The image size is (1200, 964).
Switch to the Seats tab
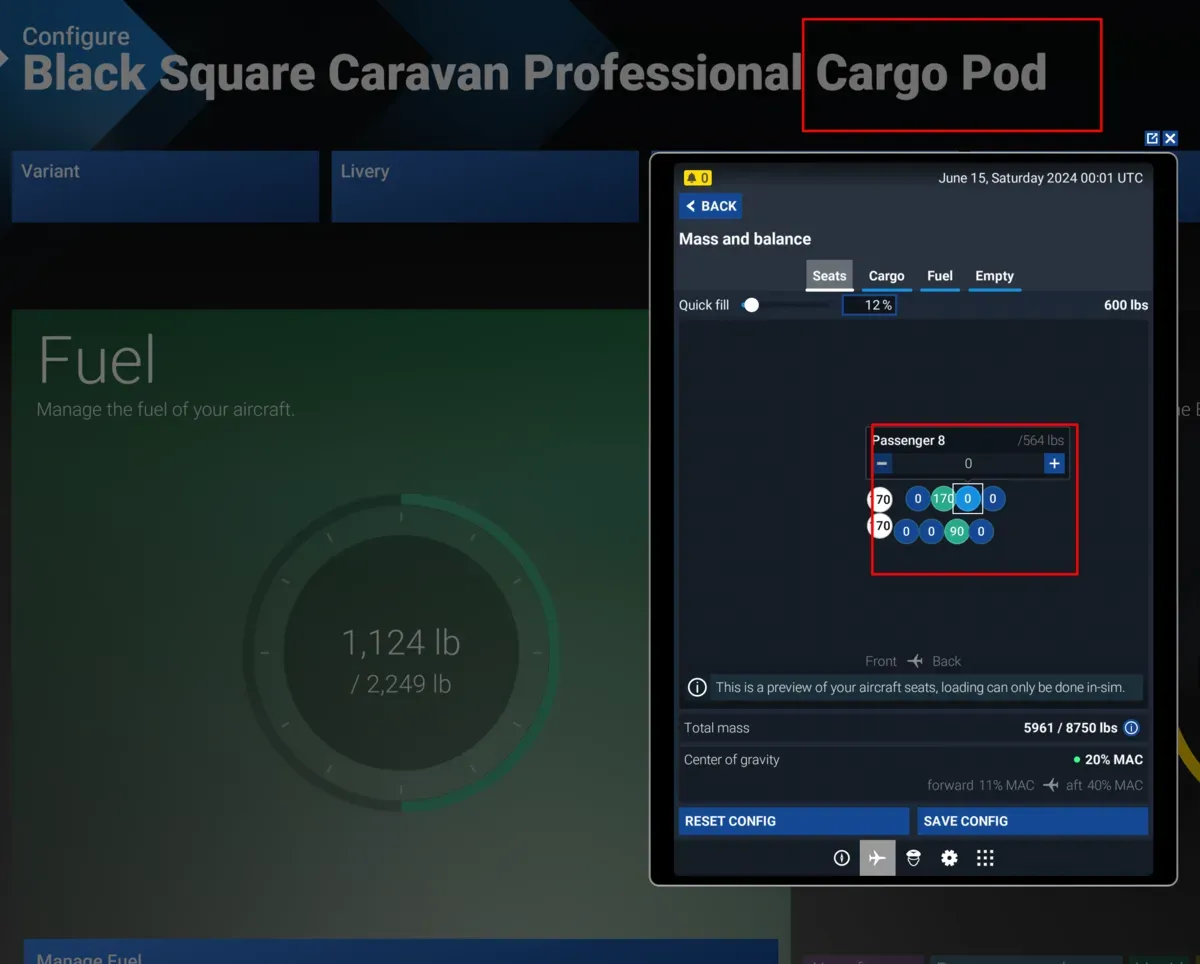[x=829, y=276]
